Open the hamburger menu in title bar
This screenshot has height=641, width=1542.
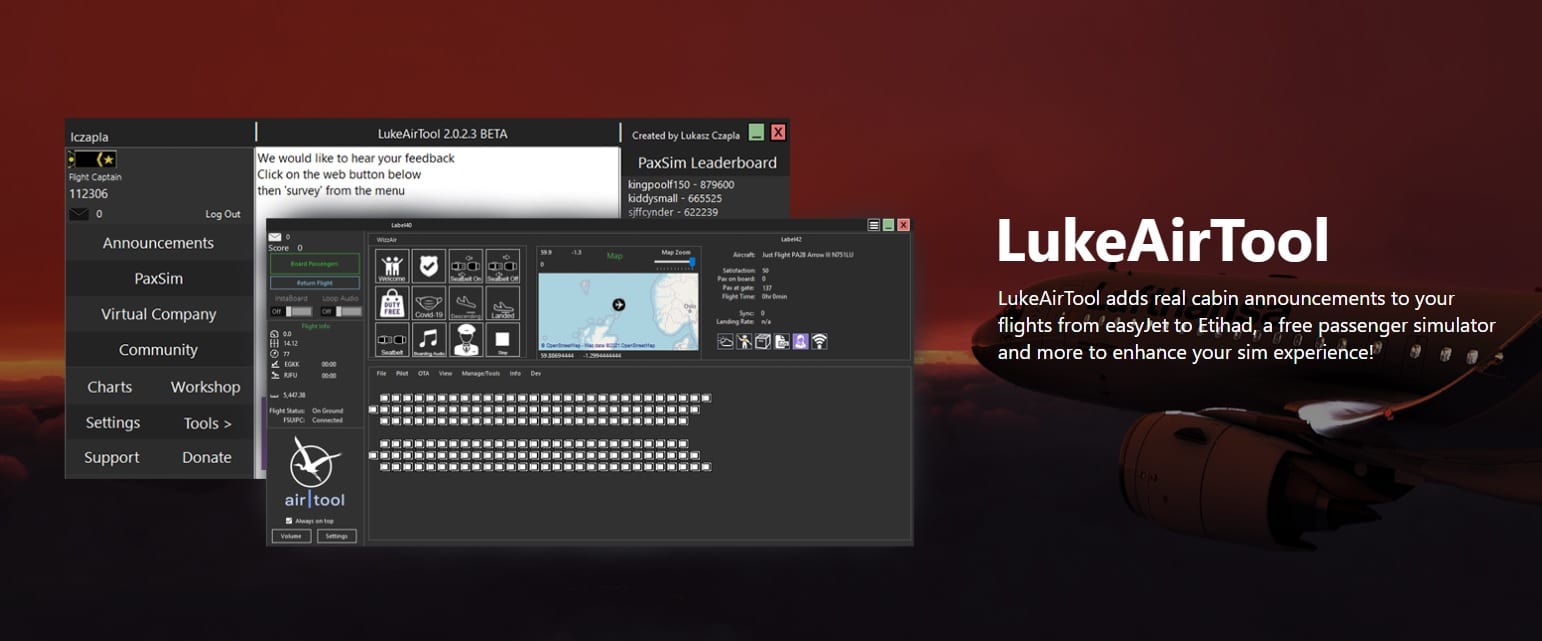(x=874, y=226)
